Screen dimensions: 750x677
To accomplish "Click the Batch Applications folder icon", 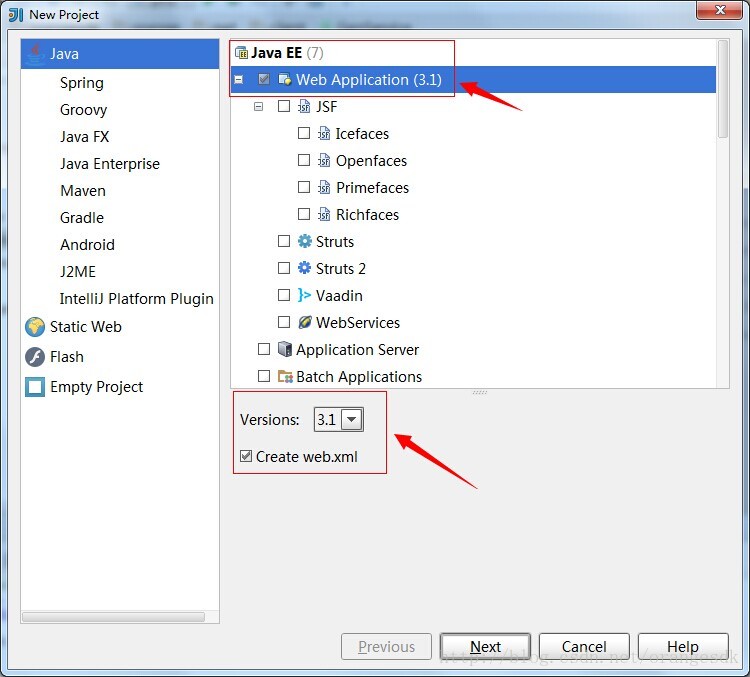I will pyautogui.click(x=285, y=377).
